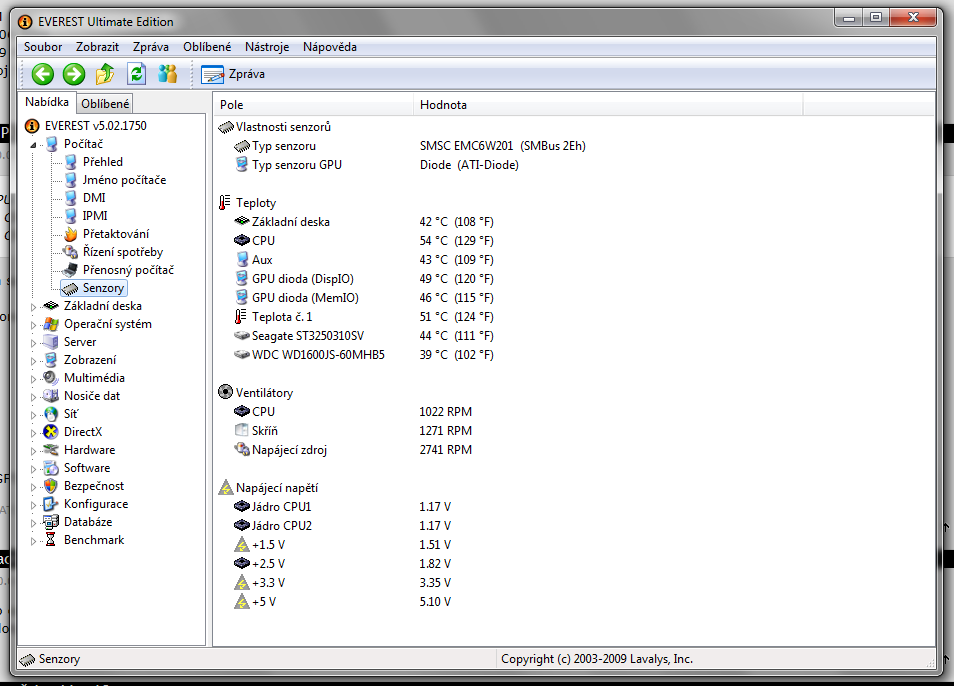Click the Řízení spotřeby icon in the tree
This screenshot has height=686, width=954.
click(71, 252)
